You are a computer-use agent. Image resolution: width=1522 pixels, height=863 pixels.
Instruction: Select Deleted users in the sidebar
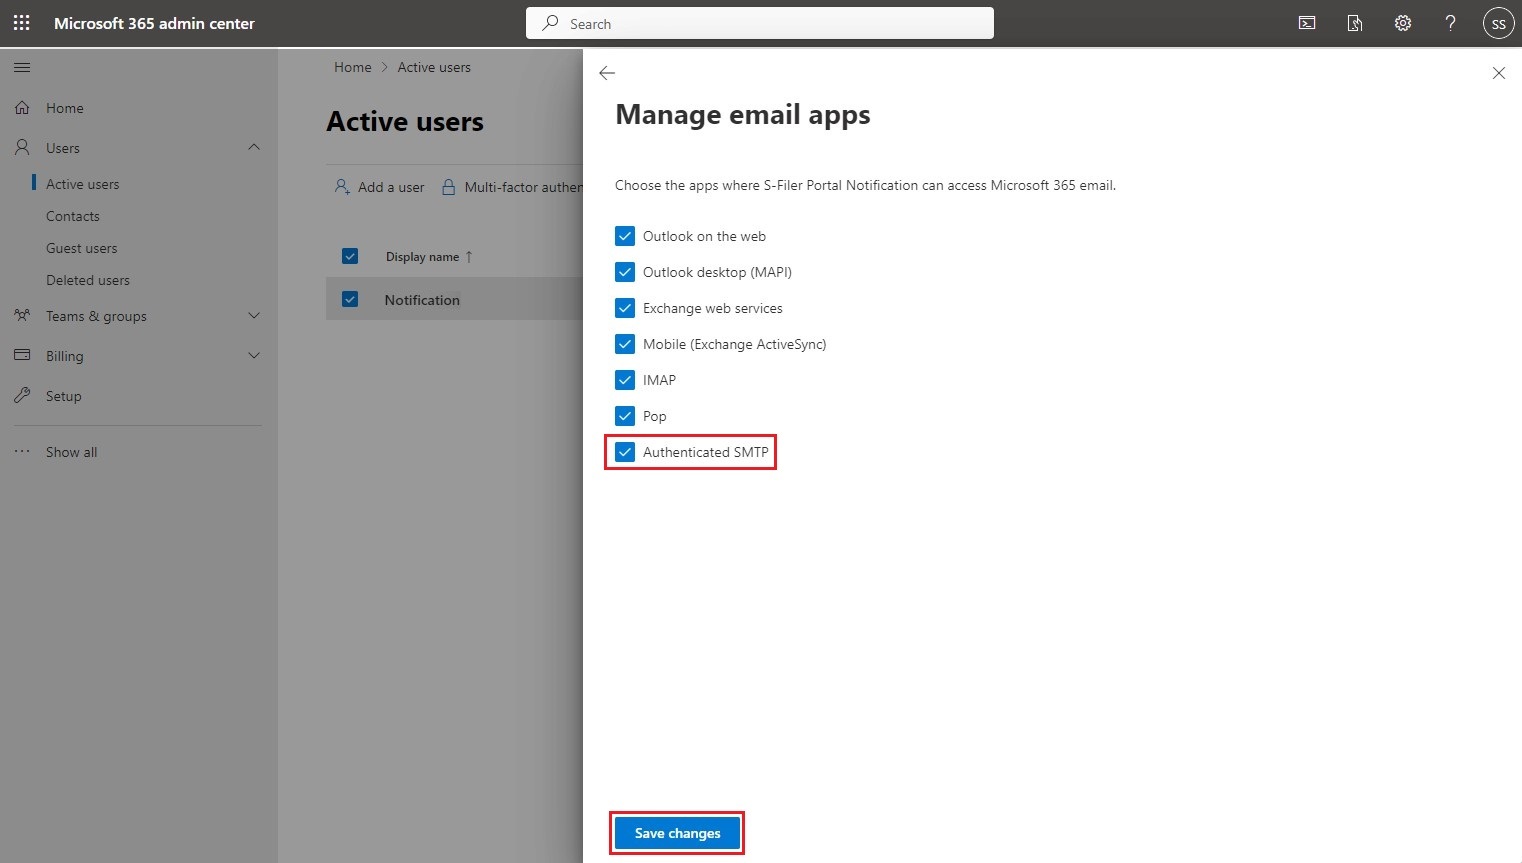[88, 279]
